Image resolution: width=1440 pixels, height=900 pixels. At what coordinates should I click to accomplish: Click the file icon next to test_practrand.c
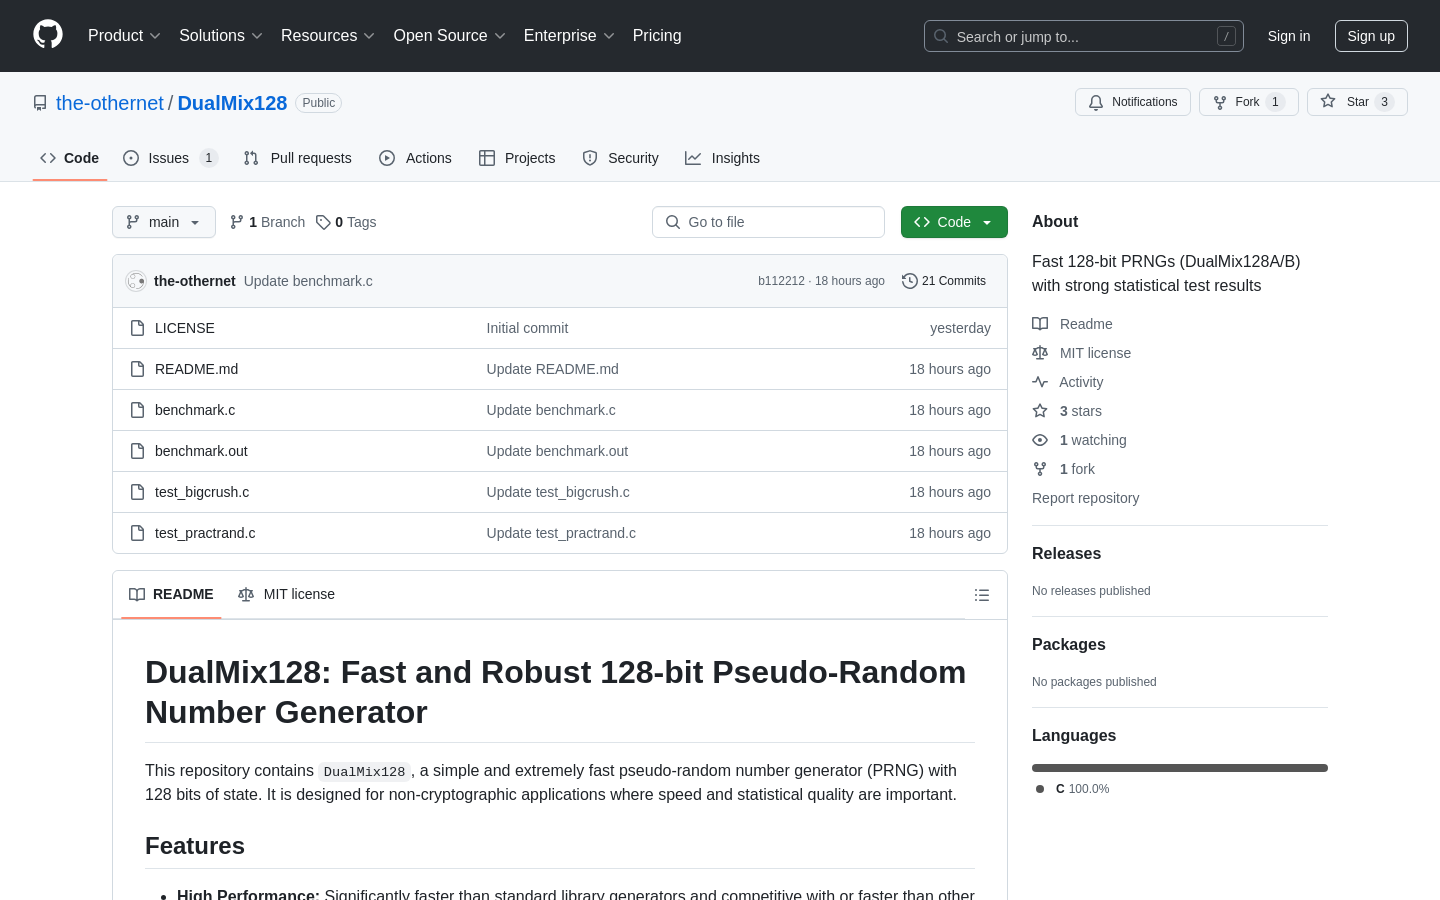(137, 533)
